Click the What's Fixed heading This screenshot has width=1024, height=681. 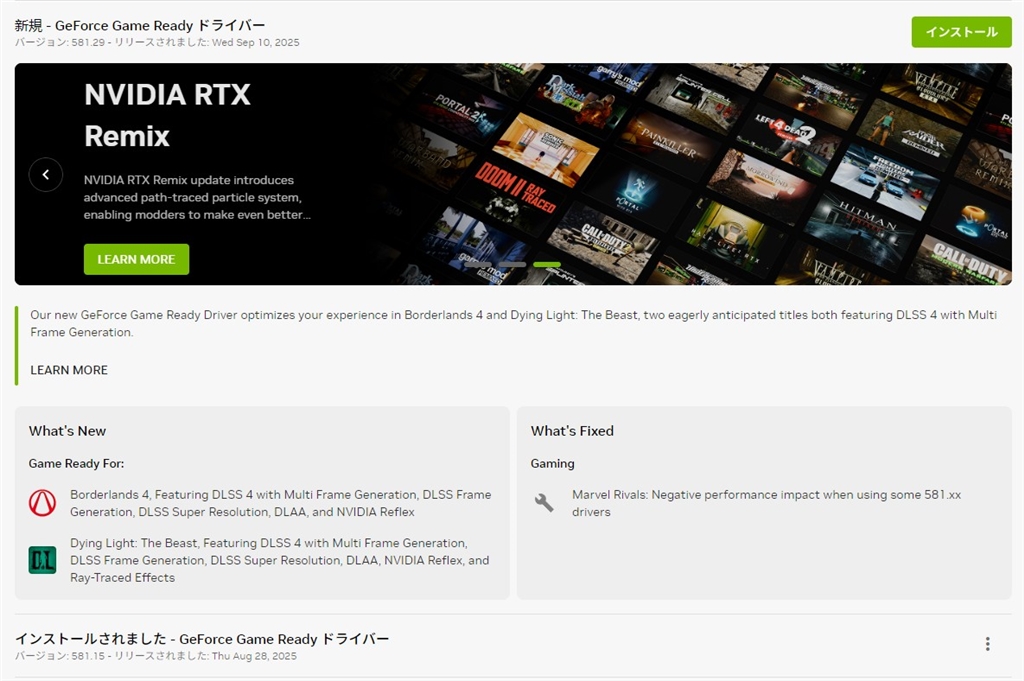(x=572, y=431)
